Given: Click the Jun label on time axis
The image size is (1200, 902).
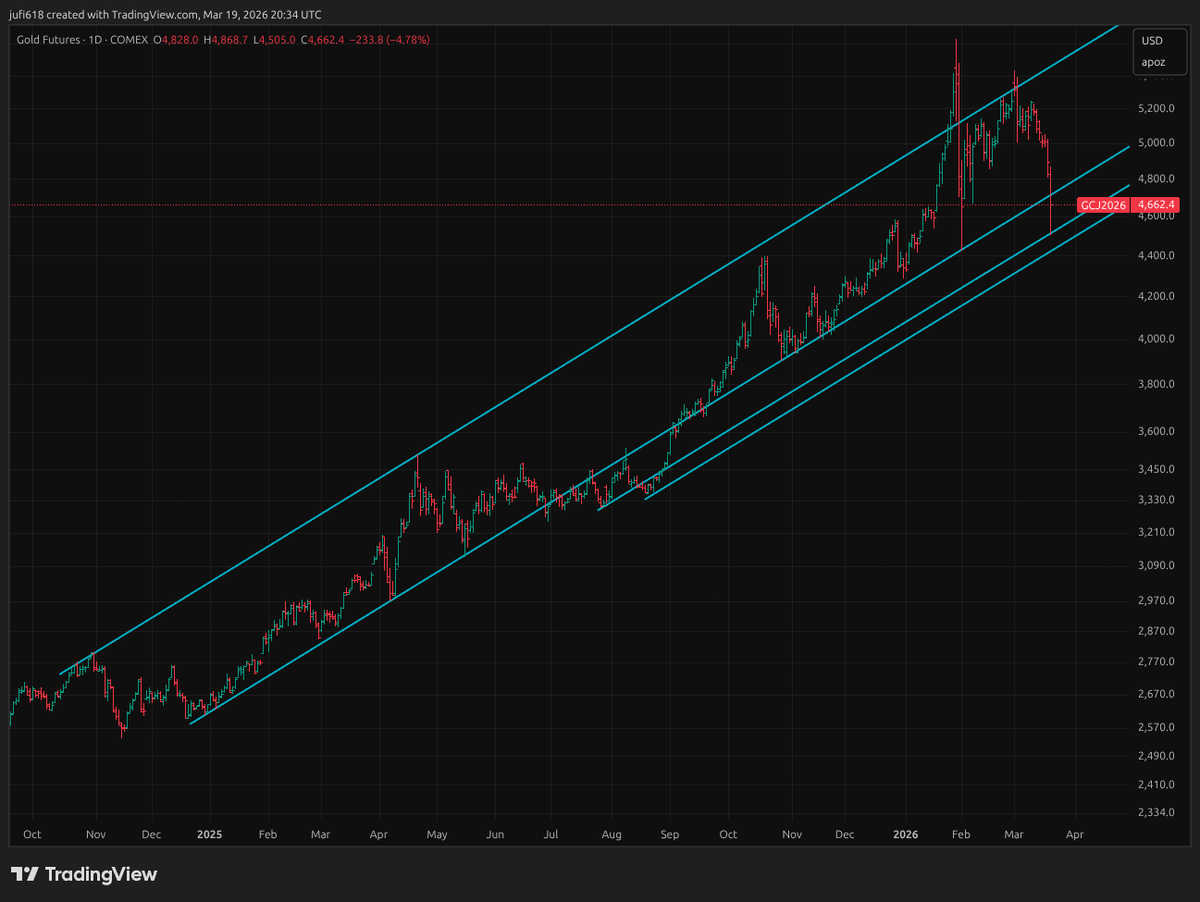Looking at the screenshot, I should [x=495, y=833].
